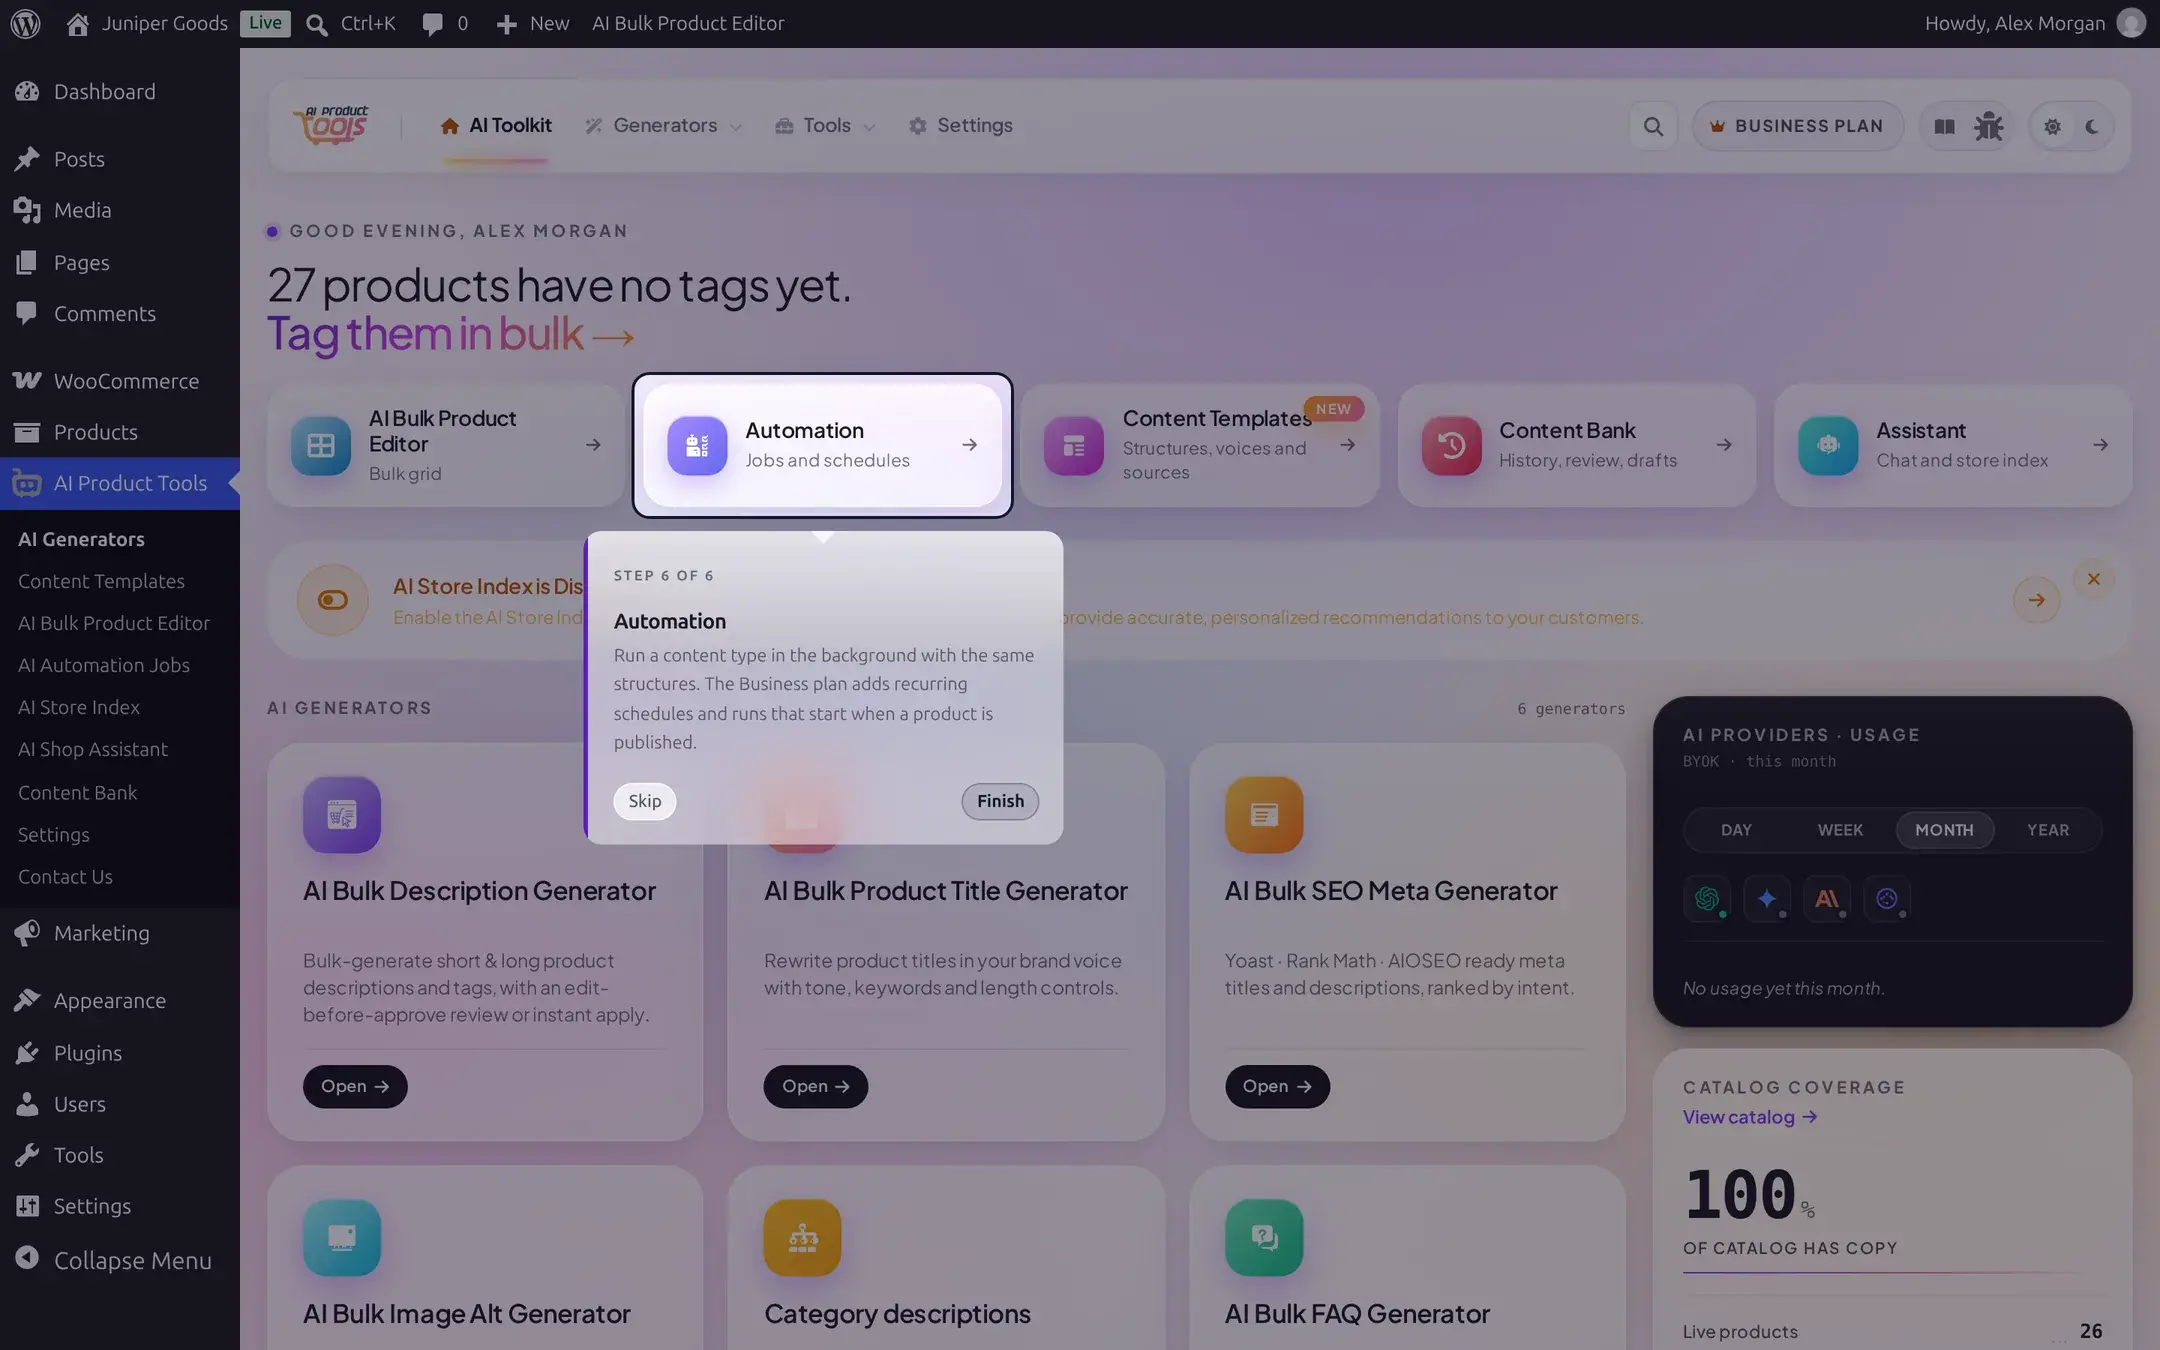Skip the onboarding tour
2160x1350 pixels.
645,801
